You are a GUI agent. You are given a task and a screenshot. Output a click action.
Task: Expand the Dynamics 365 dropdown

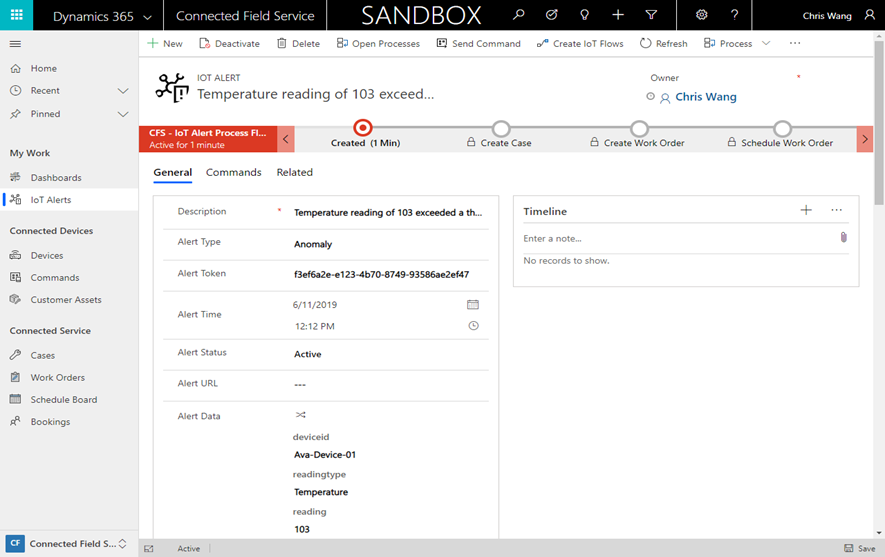[x=147, y=17]
